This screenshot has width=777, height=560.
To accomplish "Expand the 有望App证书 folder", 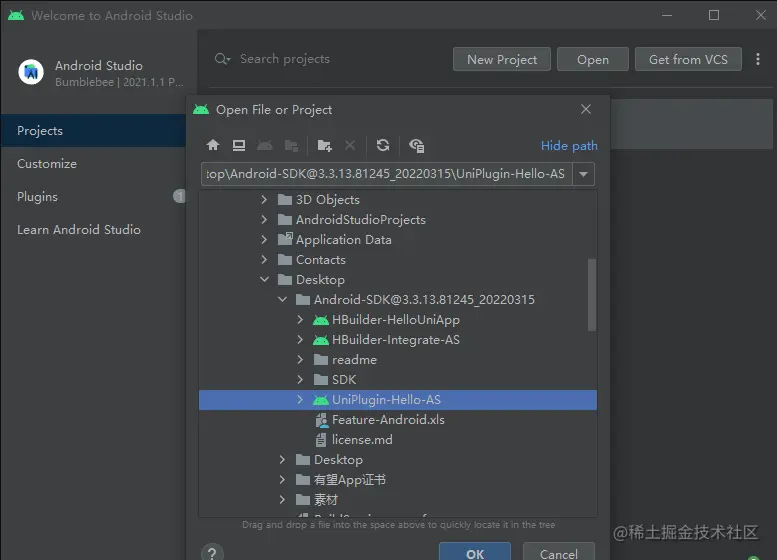I will click(x=282, y=479).
